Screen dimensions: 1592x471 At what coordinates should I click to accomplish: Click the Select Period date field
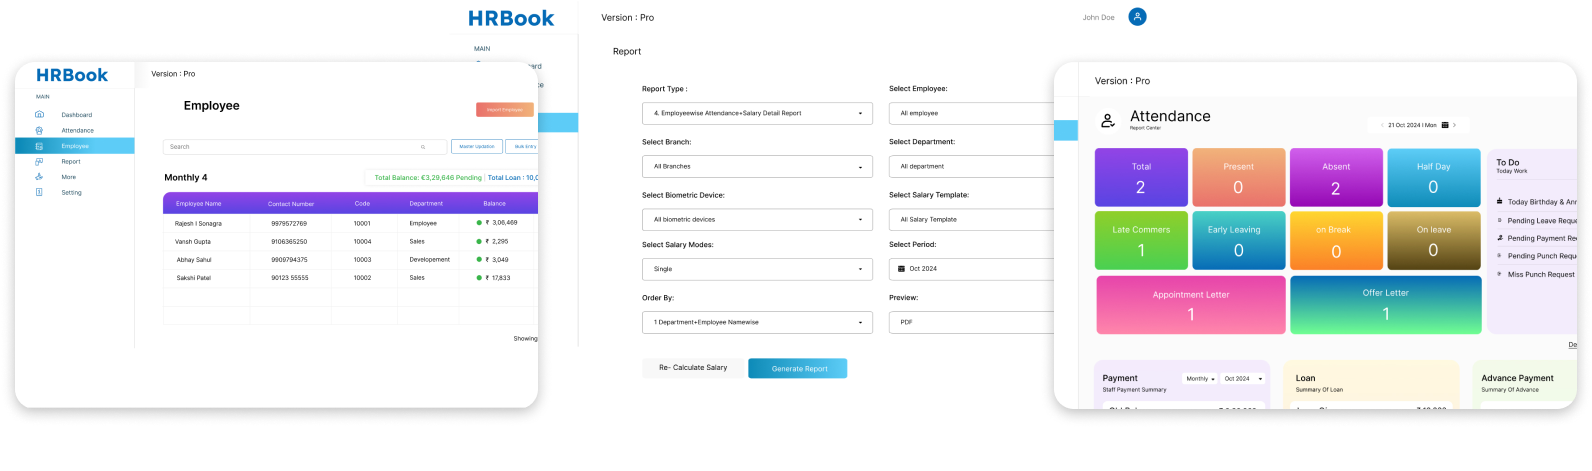click(970, 269)
